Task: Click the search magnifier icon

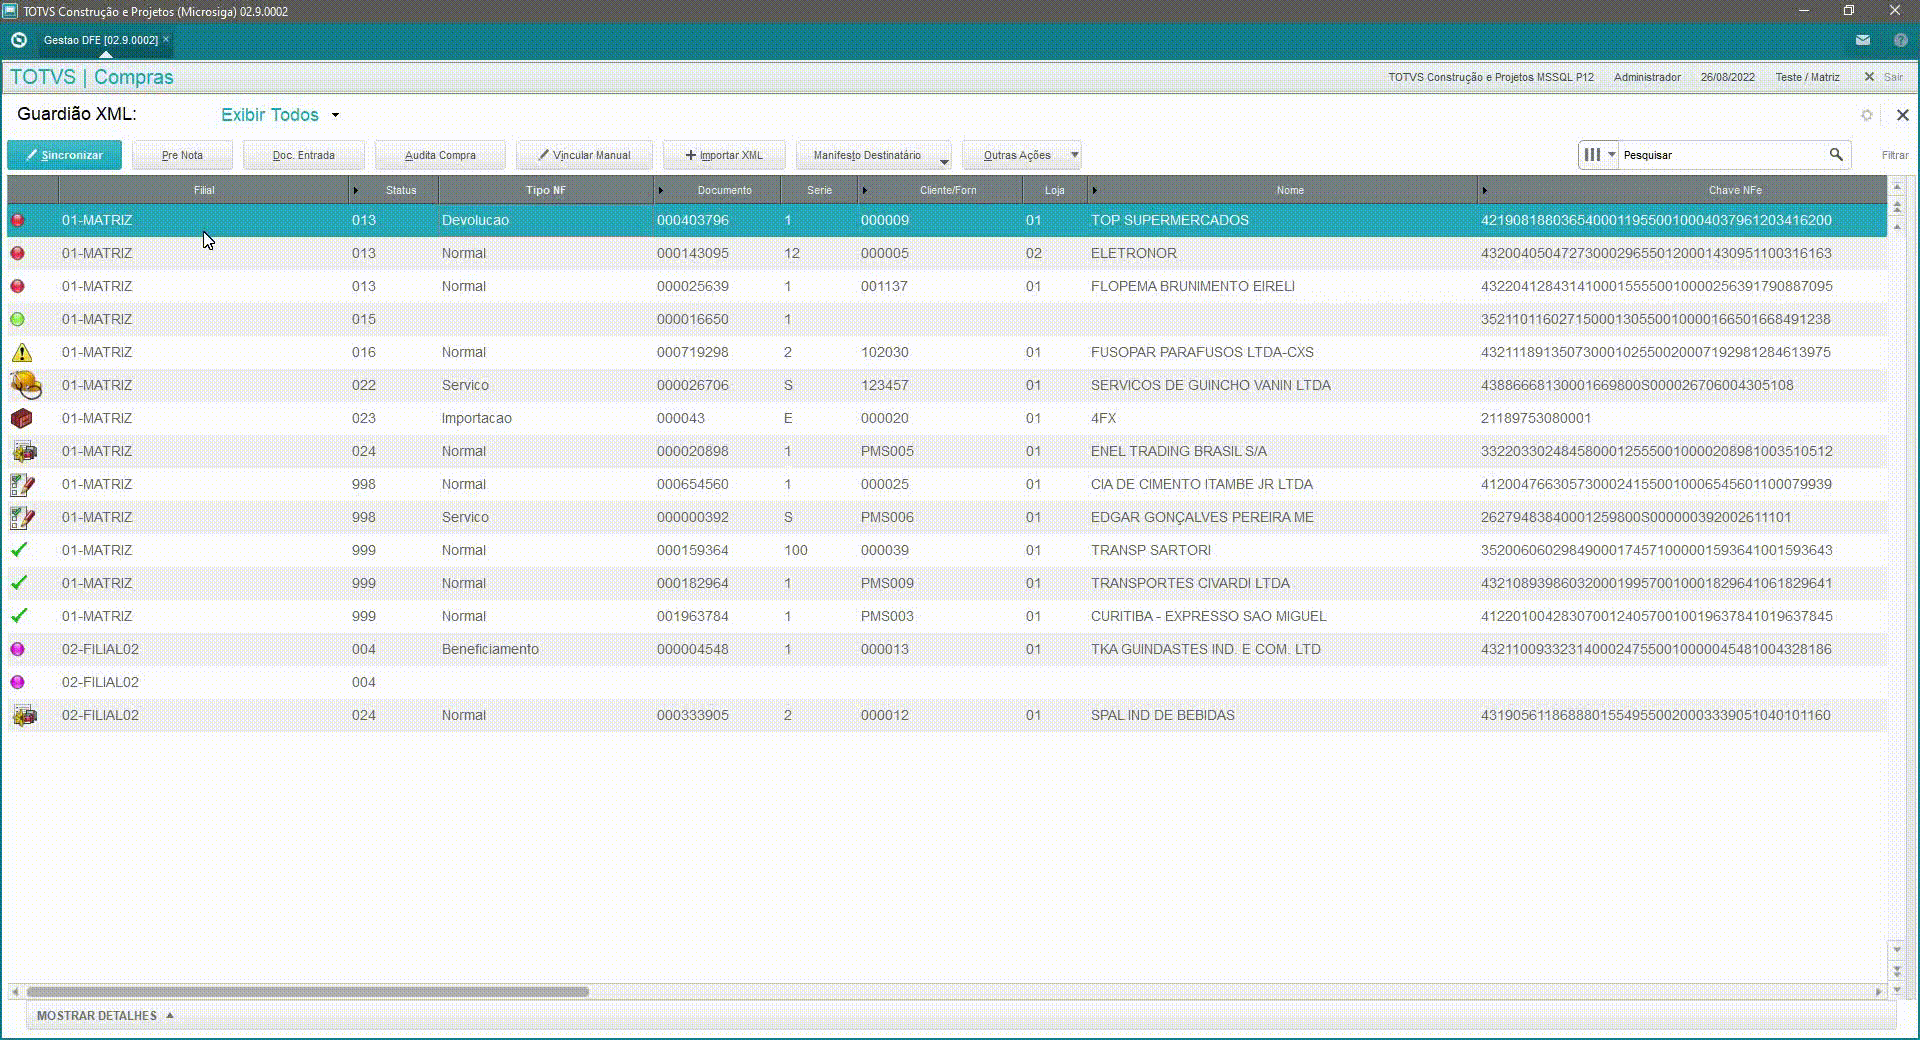Action: pos(1836,154)
